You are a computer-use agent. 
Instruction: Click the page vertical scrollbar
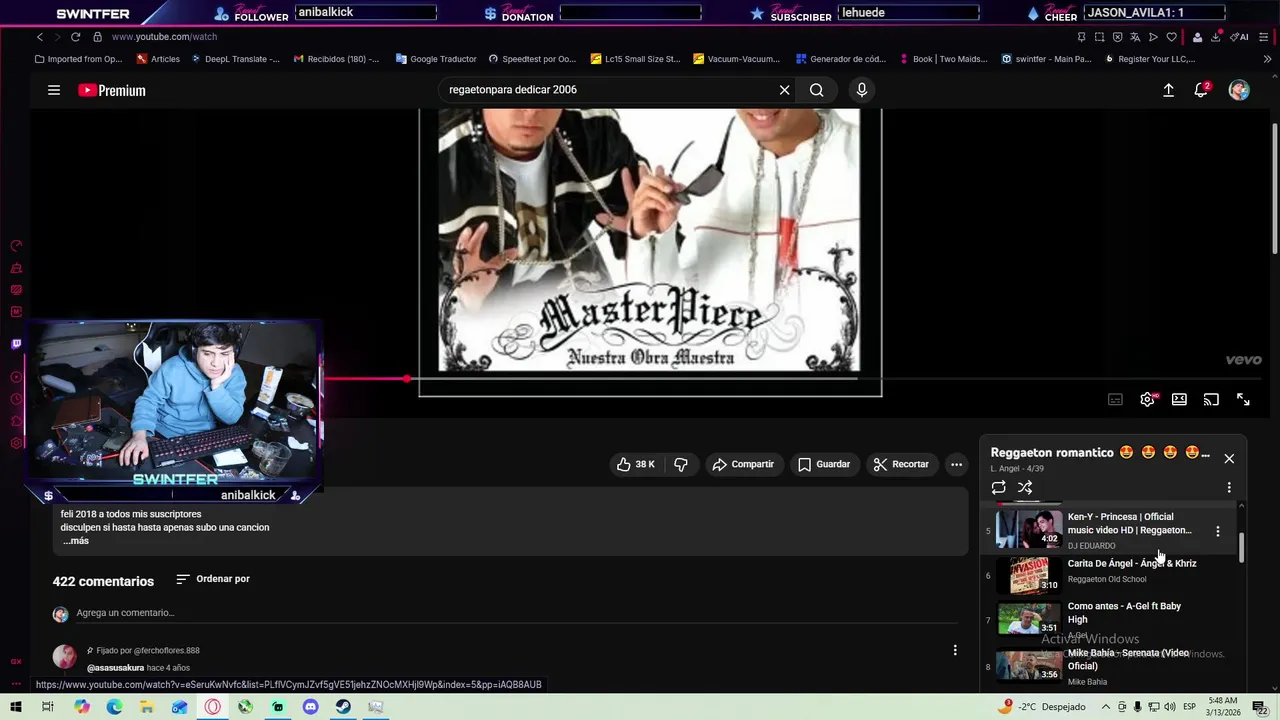tap(1275, 190)
